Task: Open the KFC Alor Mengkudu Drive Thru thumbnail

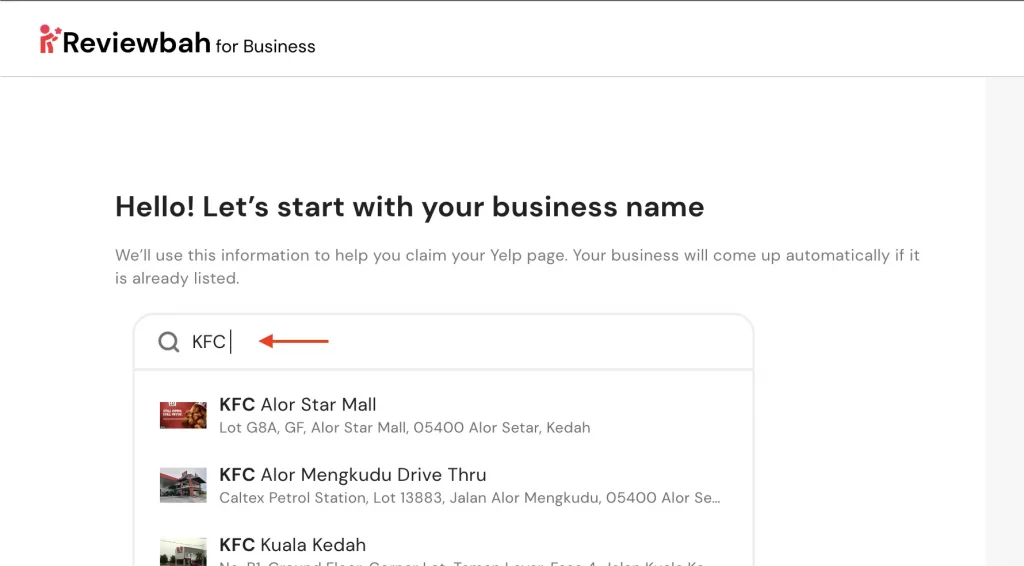Action: pyautogui.click(x=183, y=485)
